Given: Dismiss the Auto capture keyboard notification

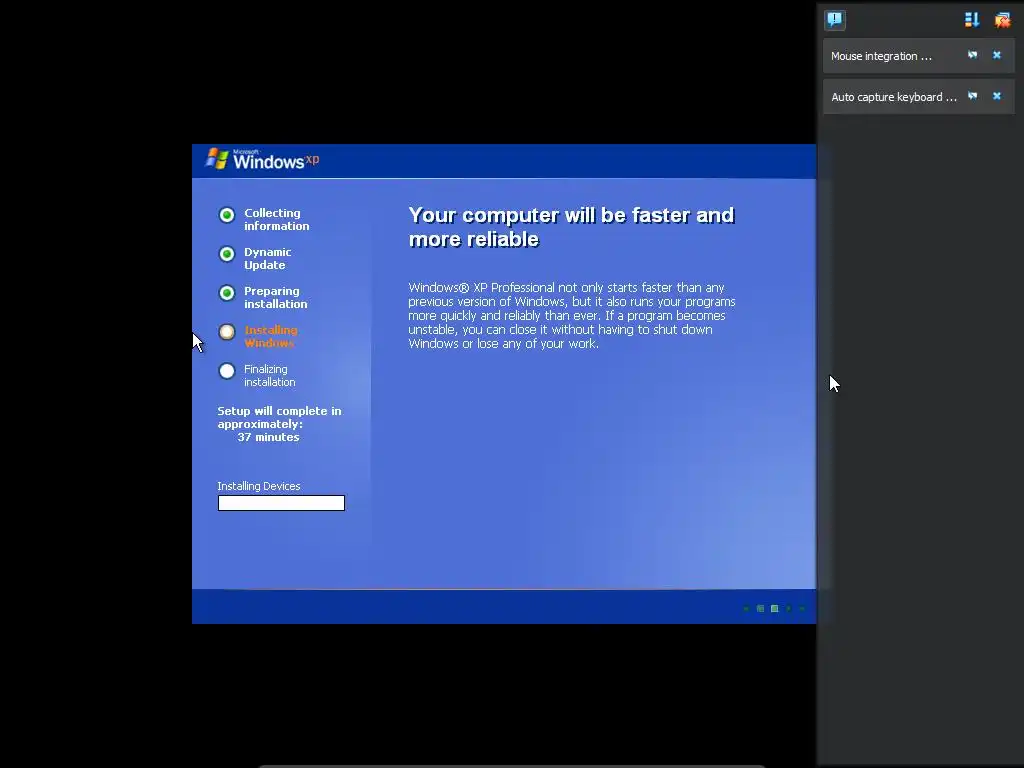Looking at the screenshot, I should pos(997,96).
